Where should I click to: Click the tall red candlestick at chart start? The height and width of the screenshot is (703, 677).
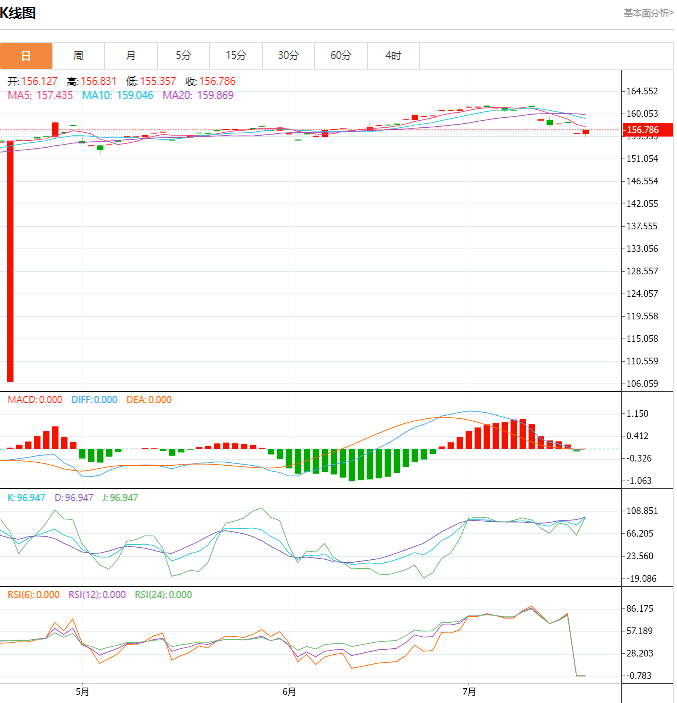tap(10, 260)
